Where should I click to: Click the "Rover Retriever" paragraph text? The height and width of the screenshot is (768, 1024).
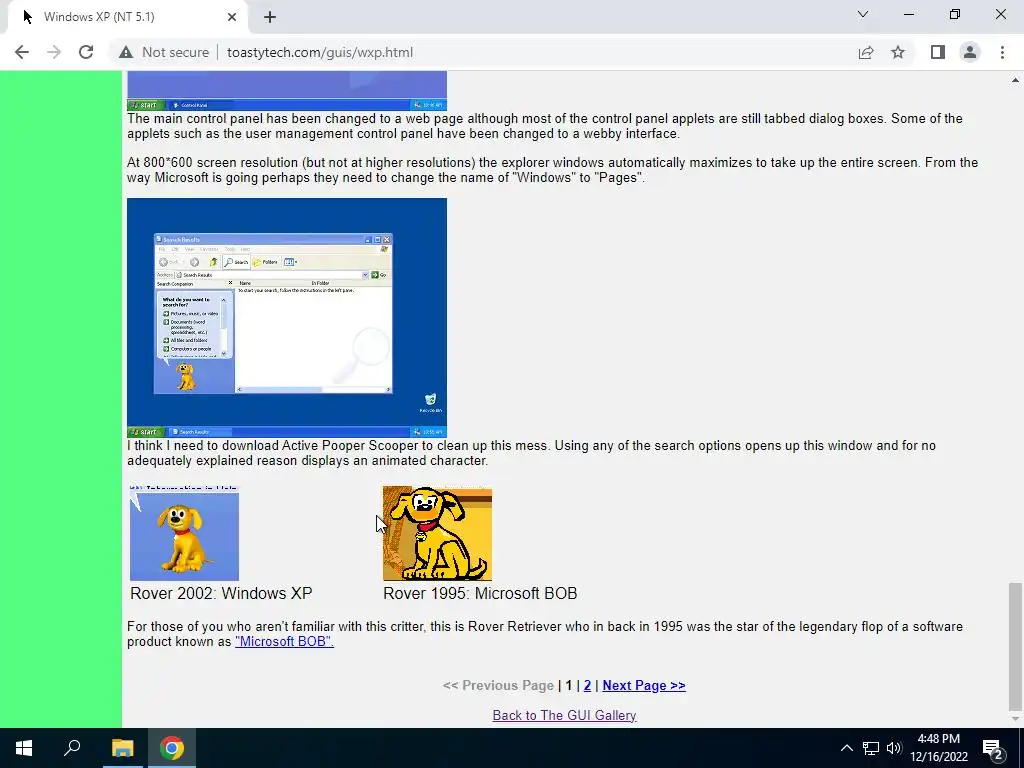(545, 633)
